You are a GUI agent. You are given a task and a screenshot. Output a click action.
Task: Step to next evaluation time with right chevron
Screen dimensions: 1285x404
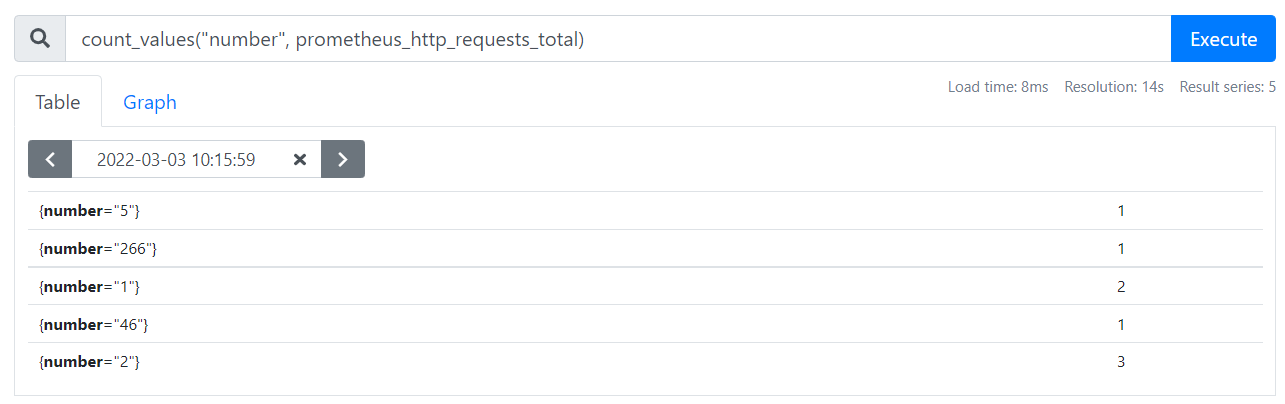click(343, 159)
